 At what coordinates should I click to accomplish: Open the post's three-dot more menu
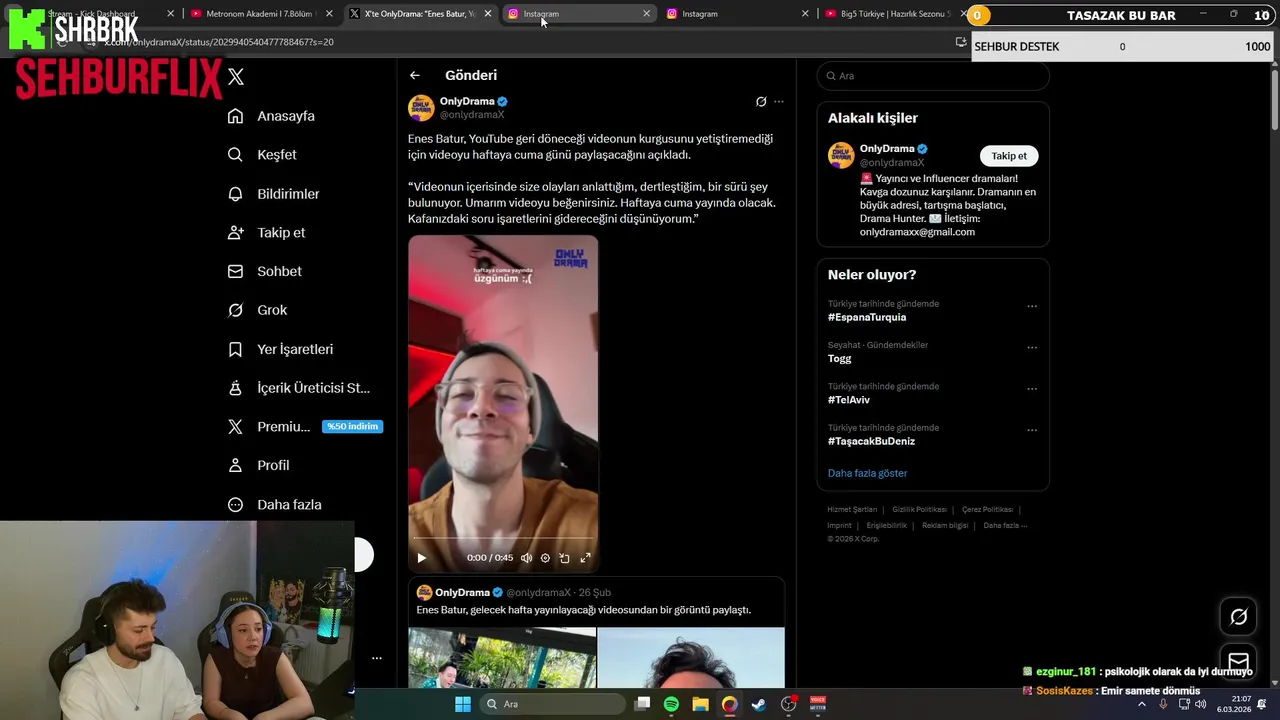779,101
